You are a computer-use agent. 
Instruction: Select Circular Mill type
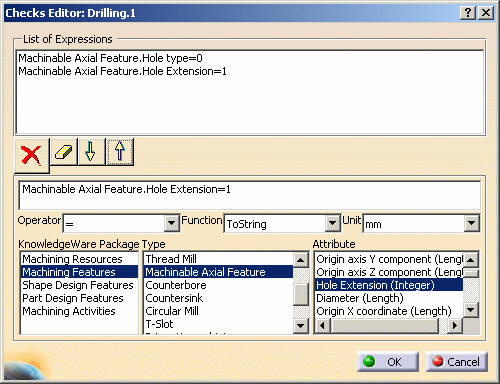point(219,311)
